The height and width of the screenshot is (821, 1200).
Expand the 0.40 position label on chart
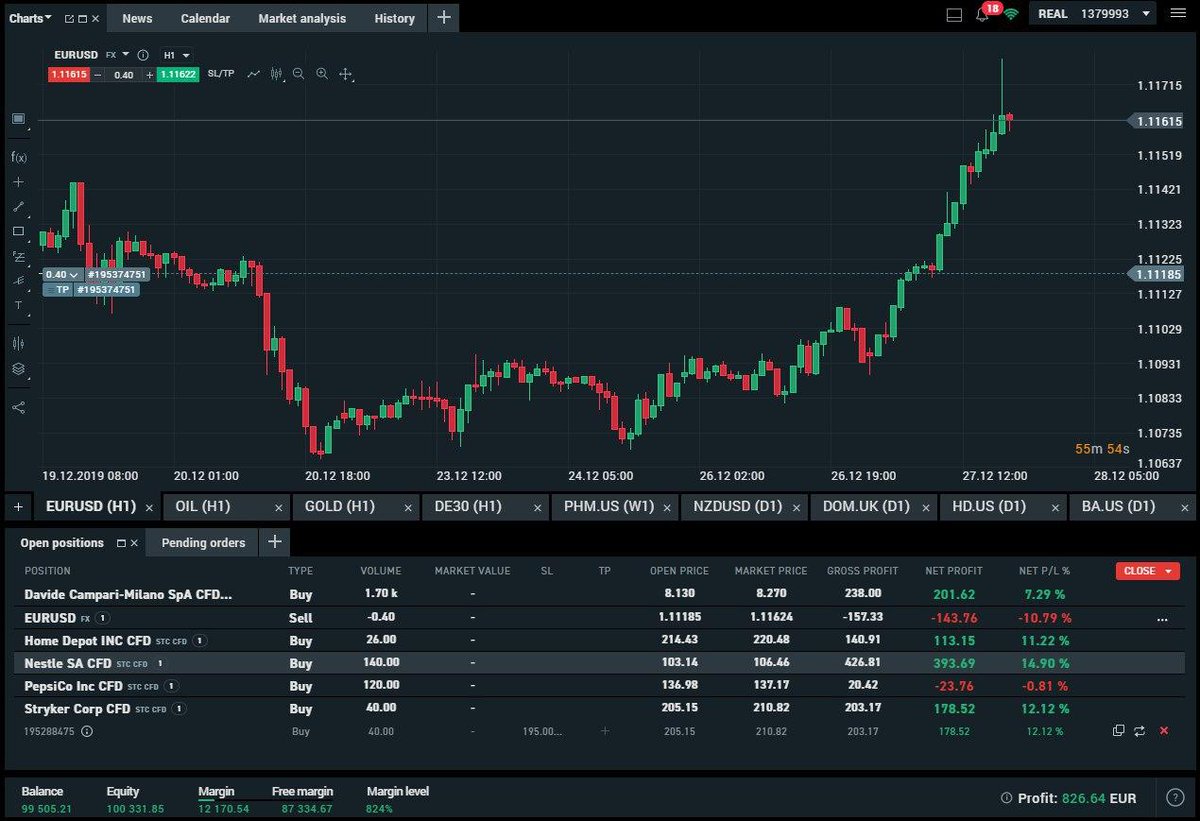point(61,274)
